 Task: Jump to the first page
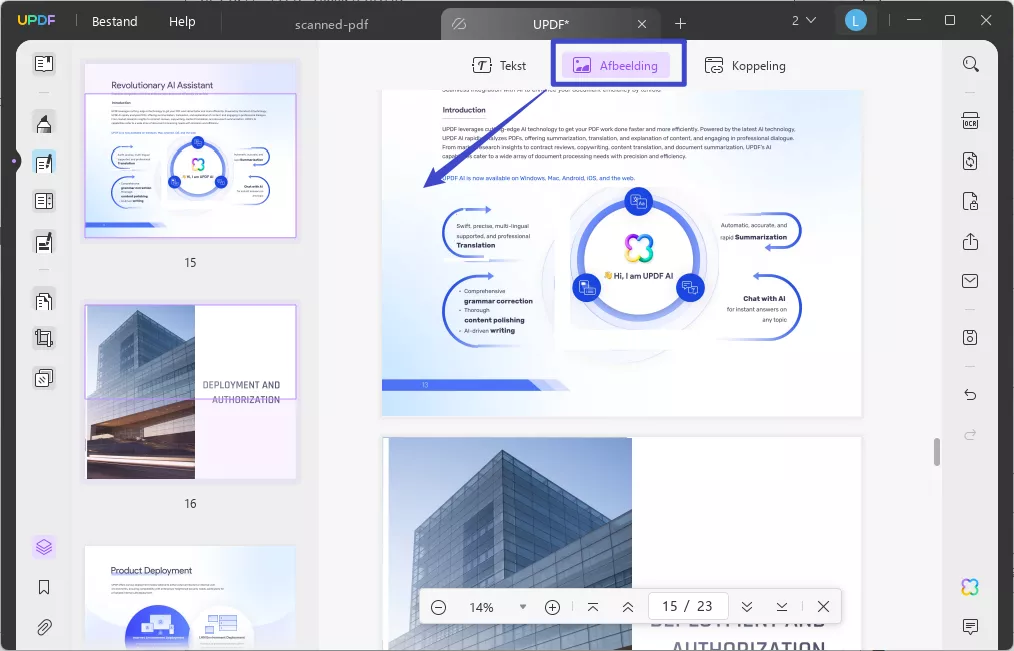click(592, 607)
